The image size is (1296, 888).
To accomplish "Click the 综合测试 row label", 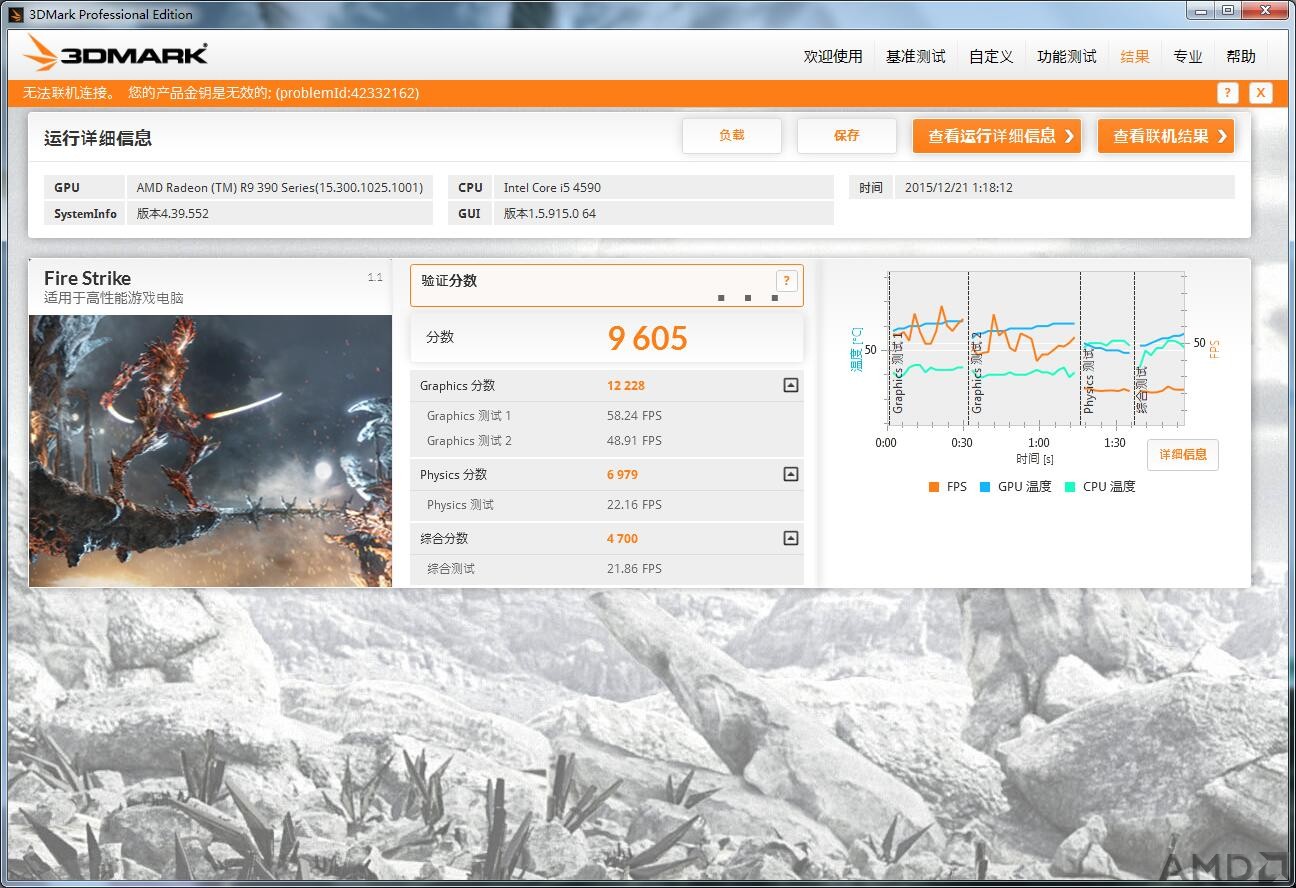I will [451, 569].
